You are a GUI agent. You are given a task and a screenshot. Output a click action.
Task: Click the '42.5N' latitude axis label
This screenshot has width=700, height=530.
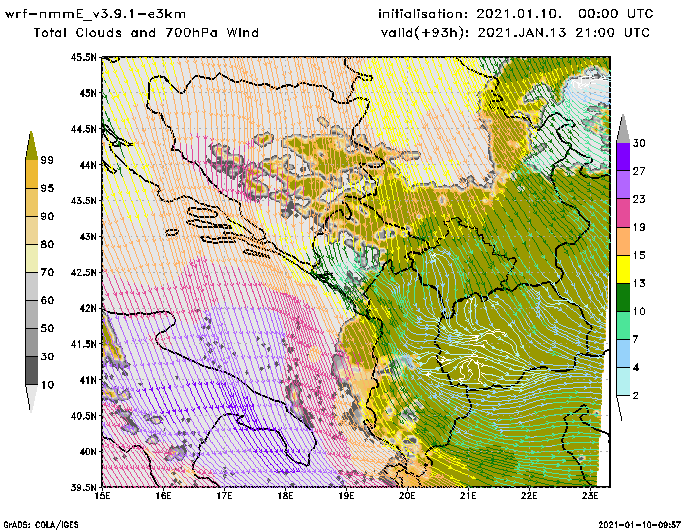tap(83, 272)
